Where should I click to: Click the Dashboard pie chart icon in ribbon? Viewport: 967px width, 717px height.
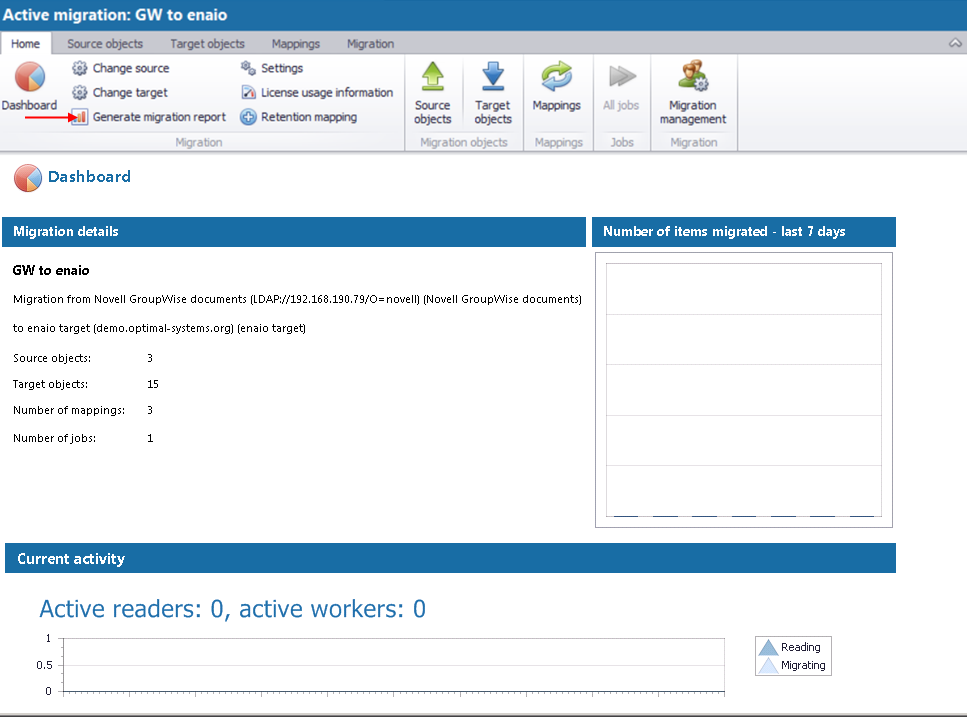point(29,78)
